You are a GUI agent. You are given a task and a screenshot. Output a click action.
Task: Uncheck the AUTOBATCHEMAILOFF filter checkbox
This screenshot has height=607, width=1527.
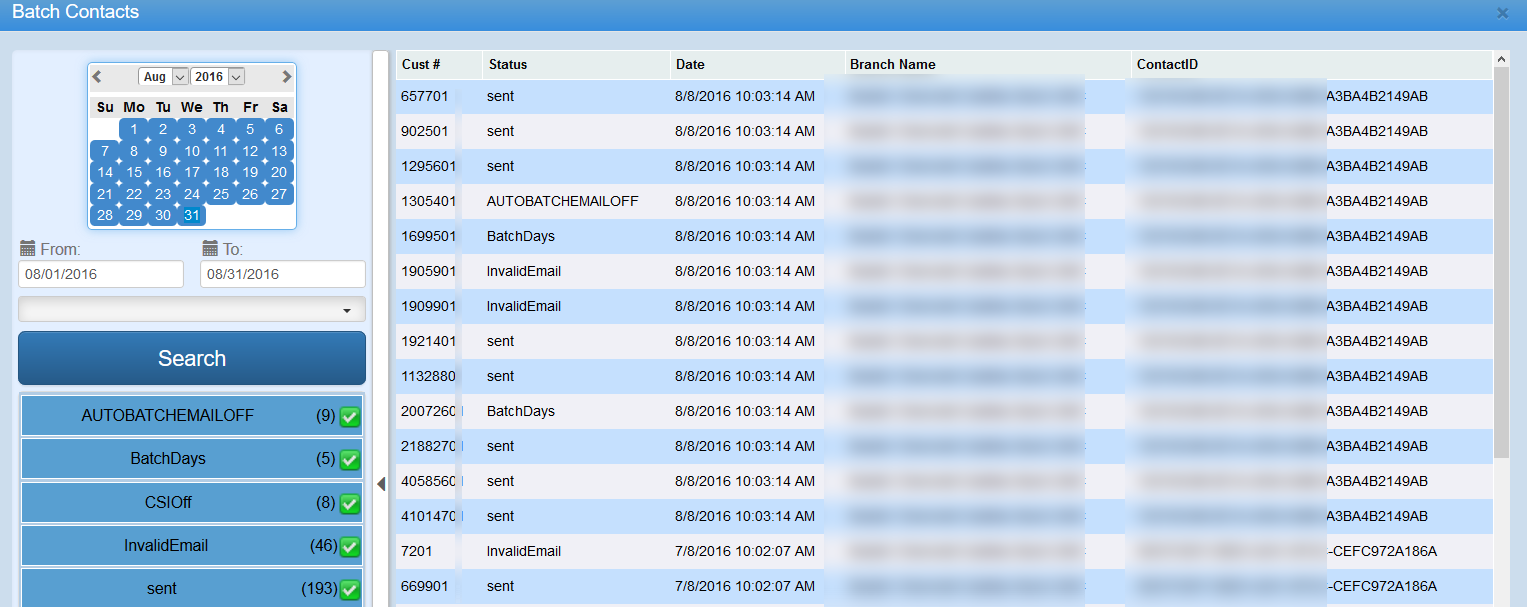click(350, 417)
